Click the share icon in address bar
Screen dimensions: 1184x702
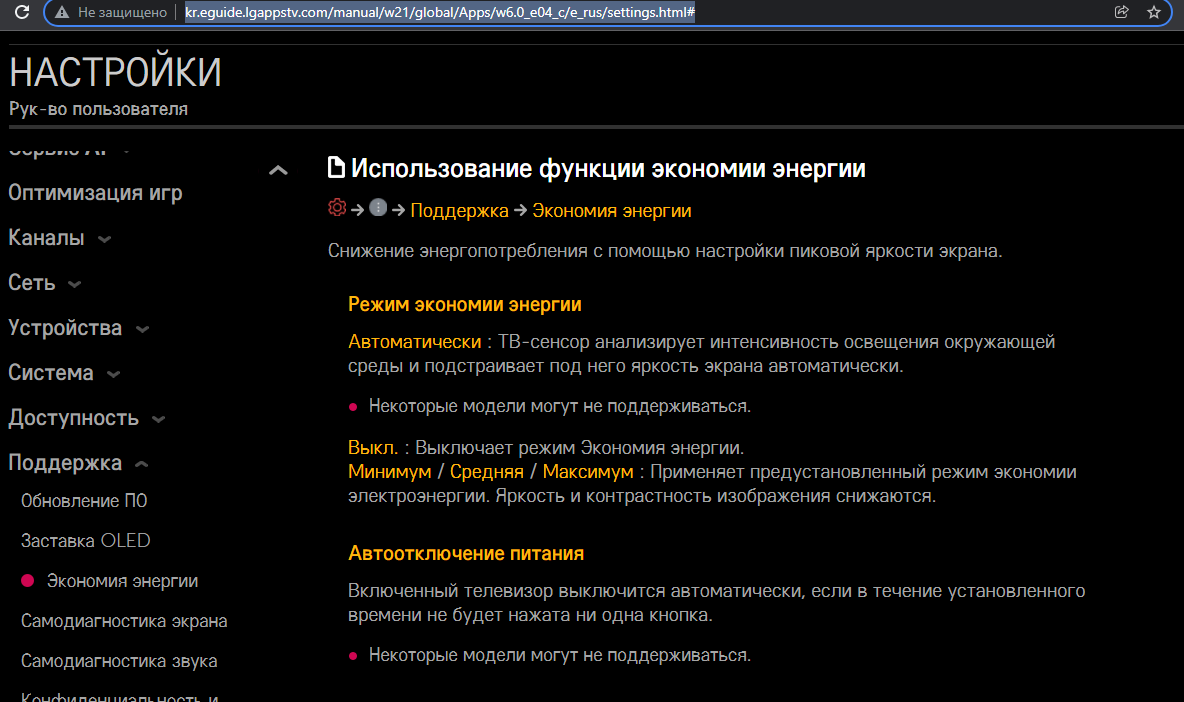click(1121, 12)
